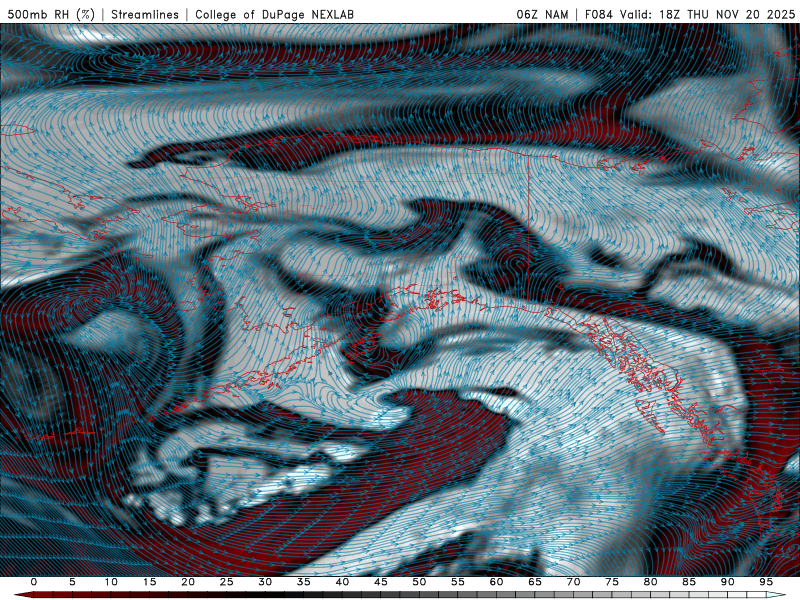
Task: Click the '5' label on the color scale
Action: 72,582
